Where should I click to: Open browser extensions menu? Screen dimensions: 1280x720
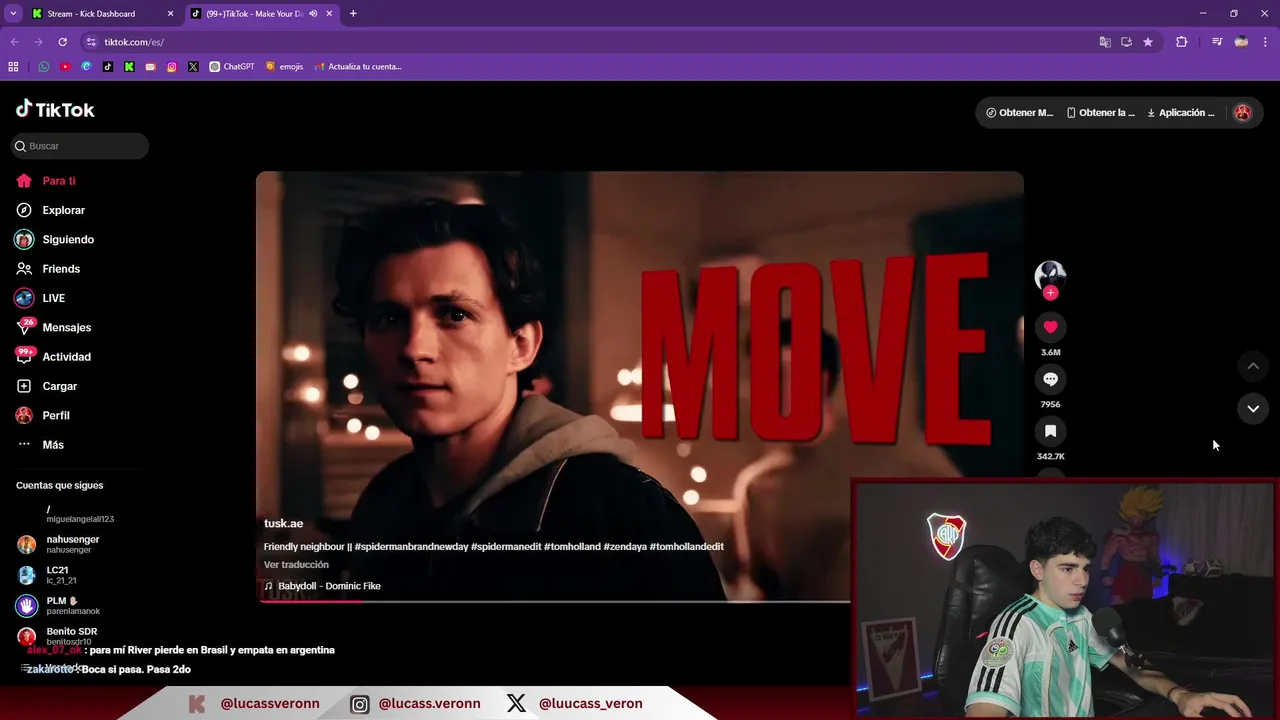[1182, 42]
